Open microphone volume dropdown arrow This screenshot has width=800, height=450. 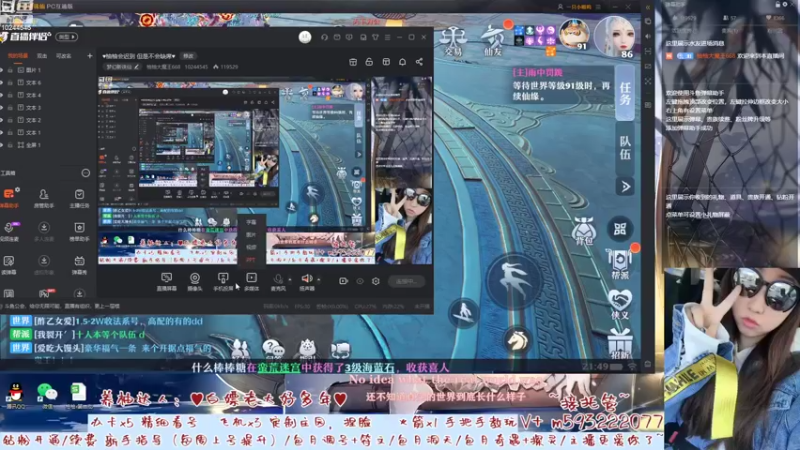coord(290,280)
